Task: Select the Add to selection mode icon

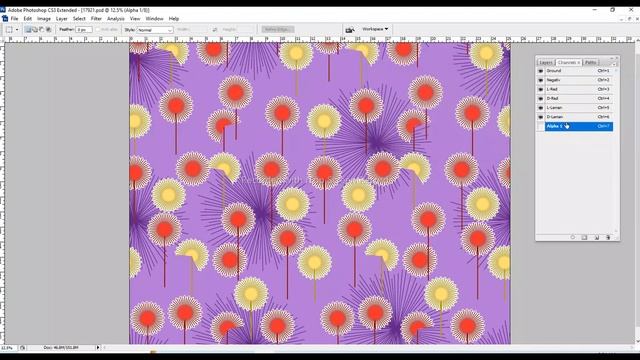Action: (x=35, y=29)
